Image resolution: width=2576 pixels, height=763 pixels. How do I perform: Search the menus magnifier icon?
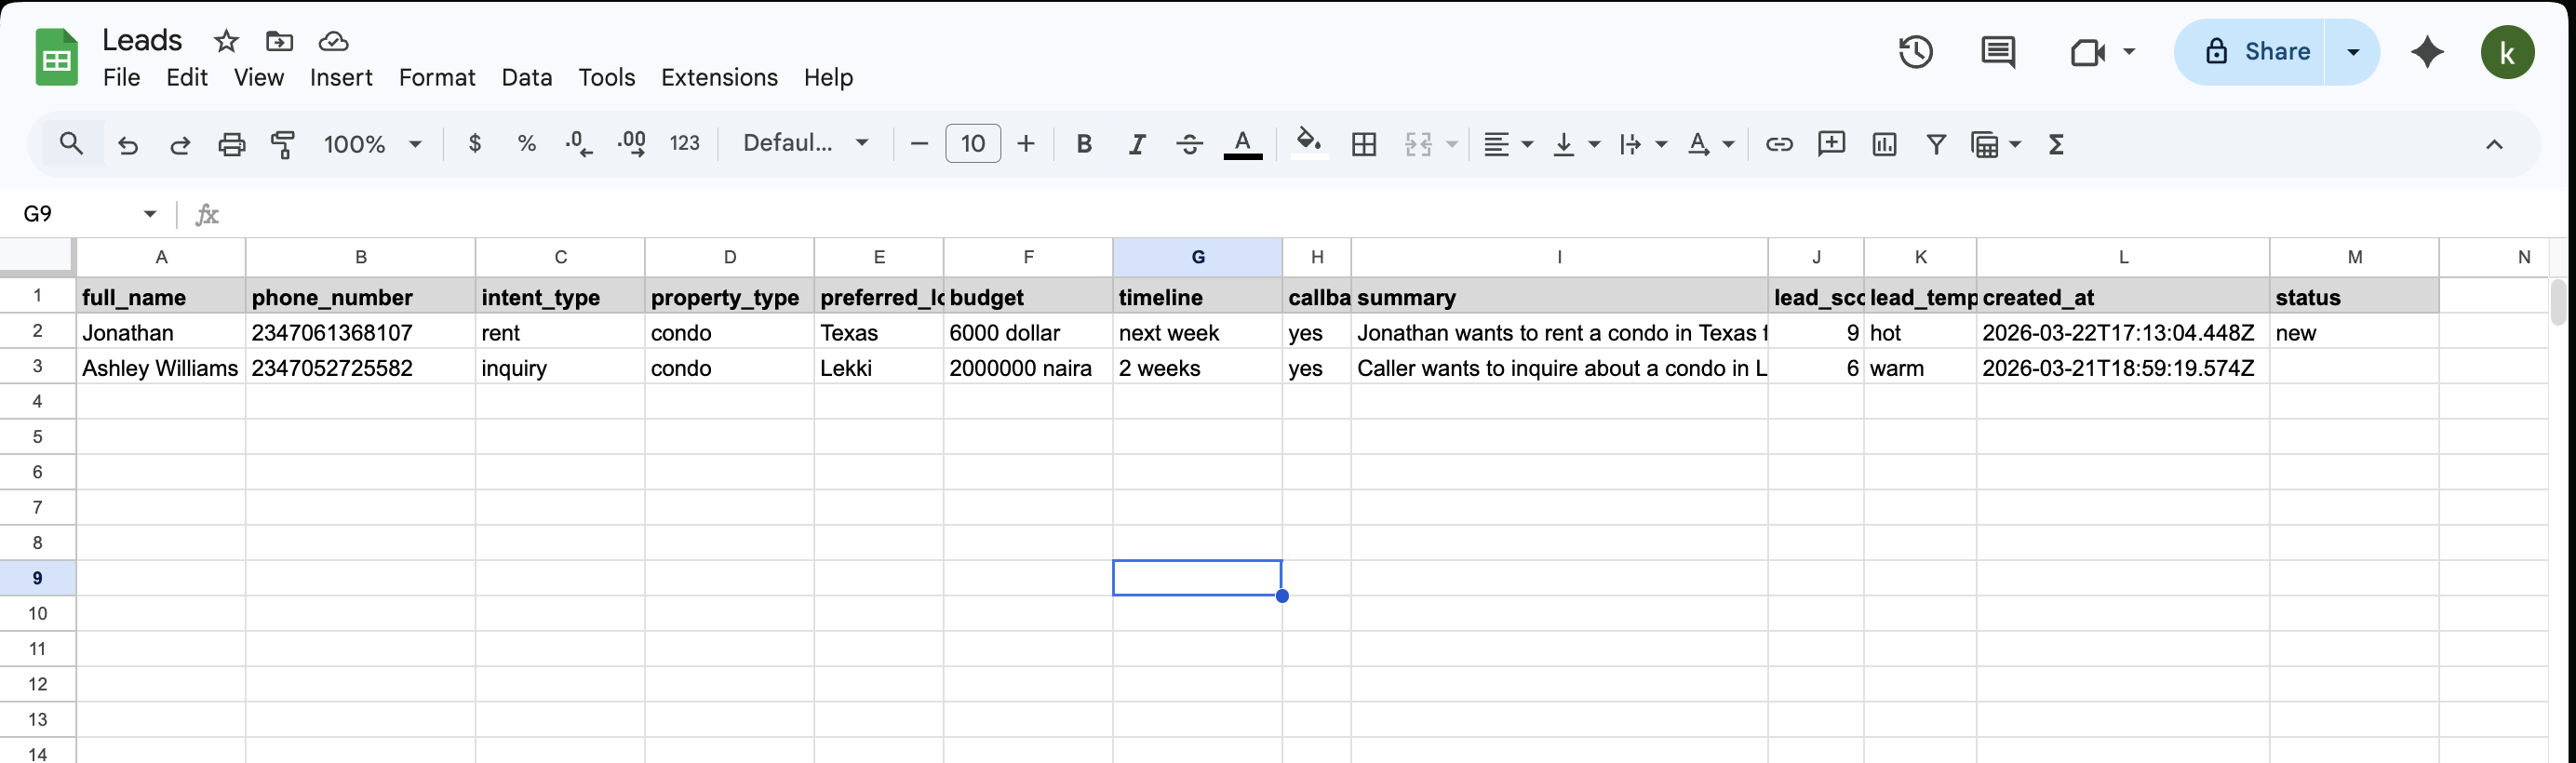71,144
